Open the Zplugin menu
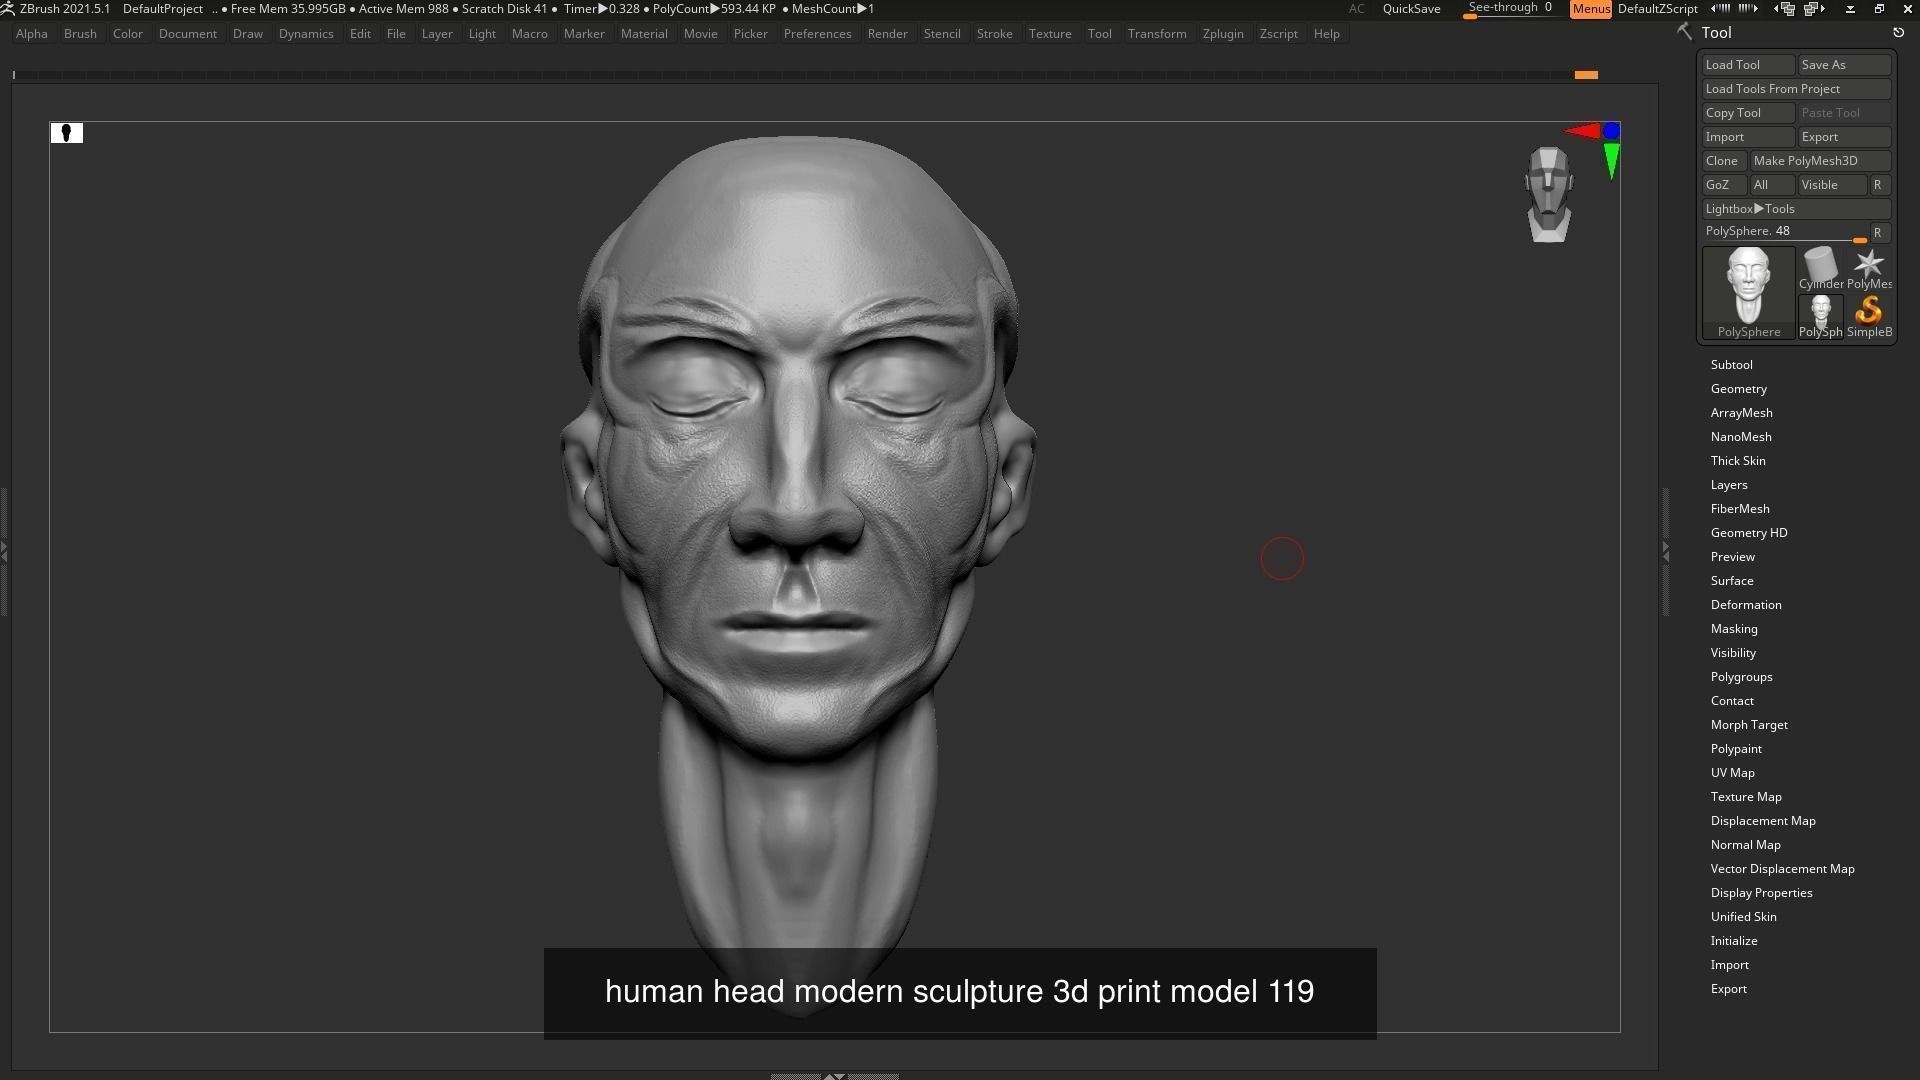Screen dimensions: 1920x1080 (x=1223, y=34)
